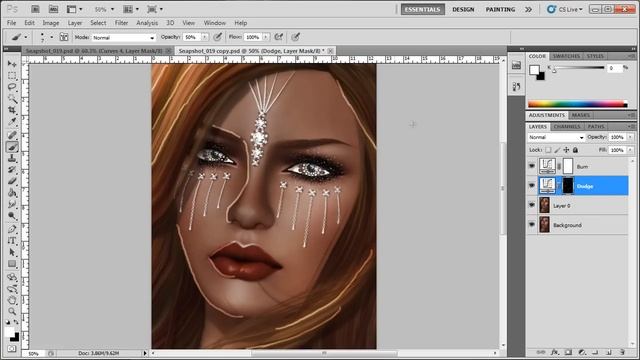Open the Brush Preset picker arrow
This screenshot has height=360, width=640.
click(51, 37)
